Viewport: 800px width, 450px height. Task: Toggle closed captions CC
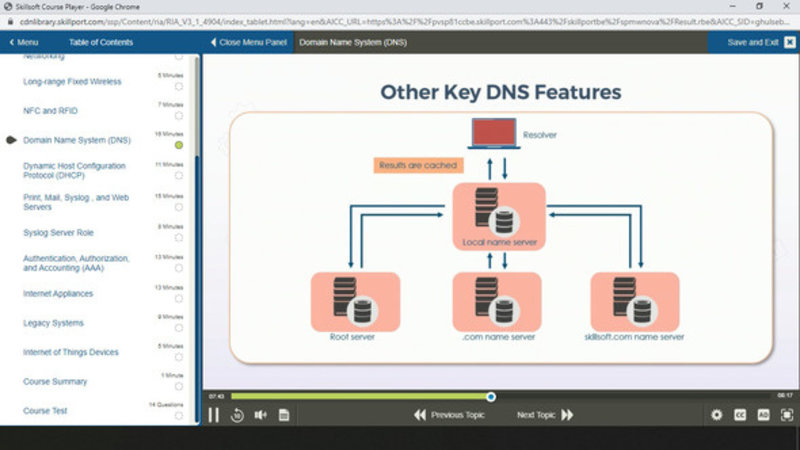[x=740, y=415]
